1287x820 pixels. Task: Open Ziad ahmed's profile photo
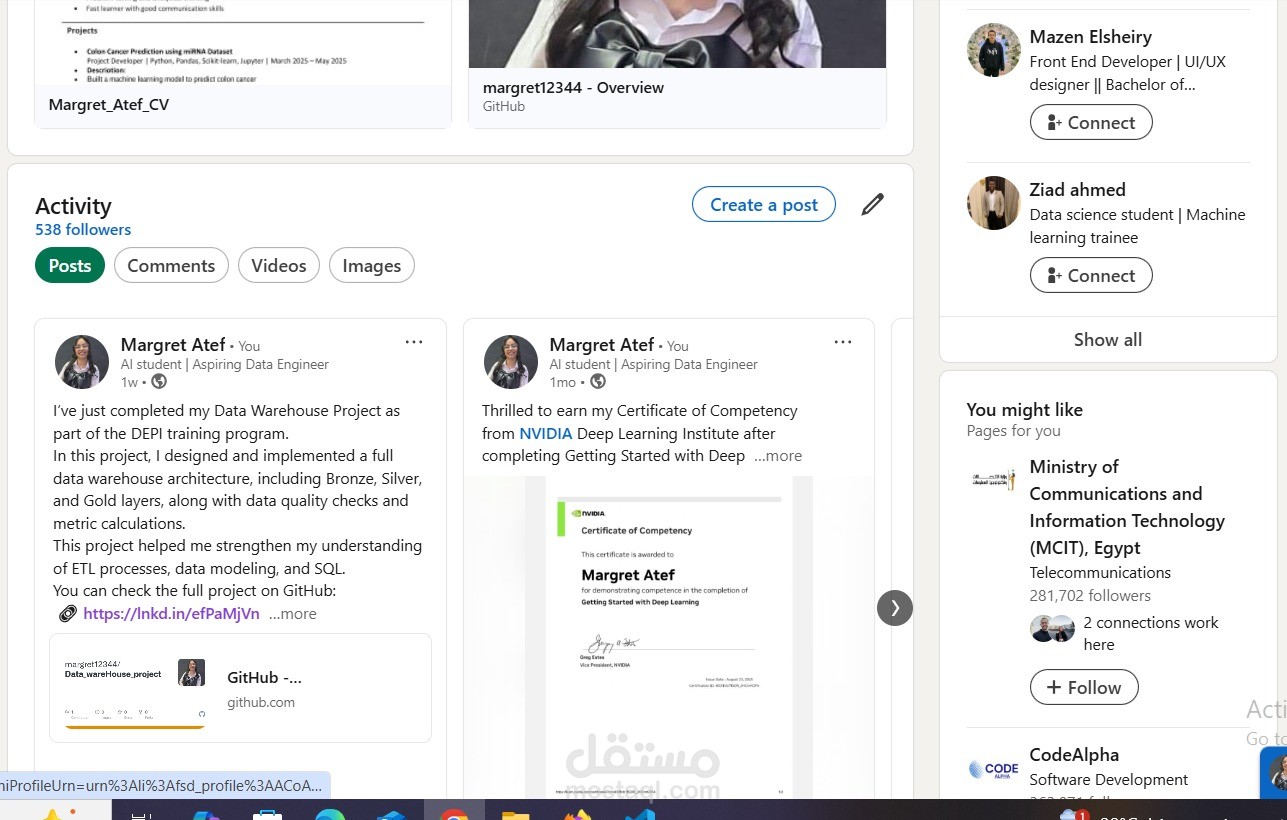[994, 203]
